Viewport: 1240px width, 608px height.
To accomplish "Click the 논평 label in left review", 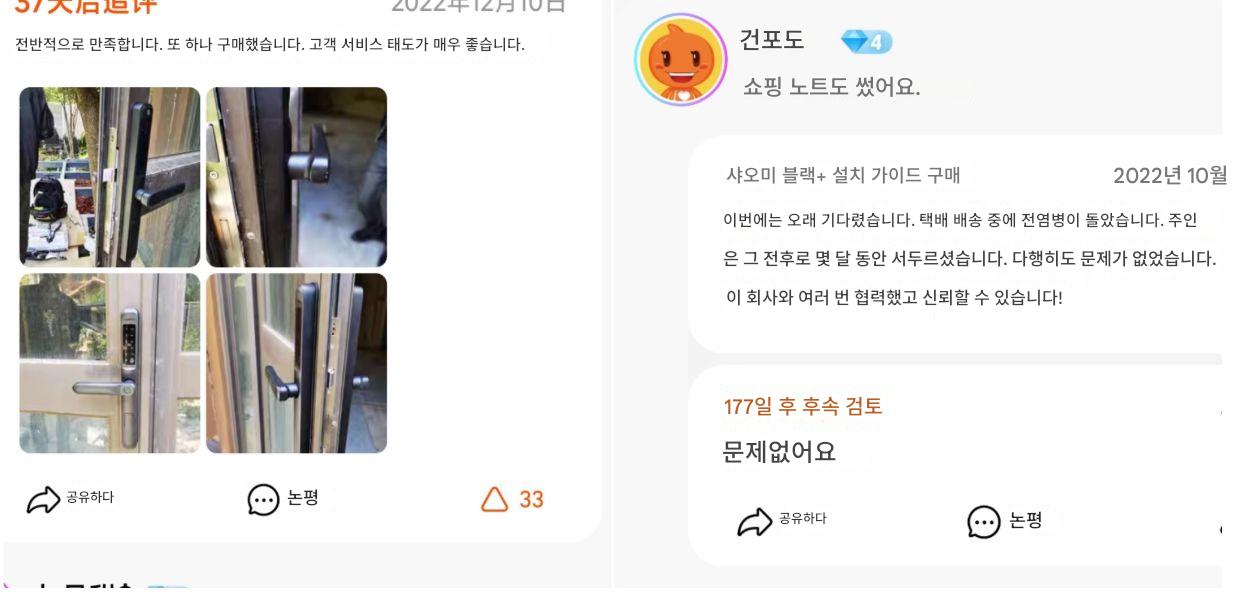I will click(303, 498).
